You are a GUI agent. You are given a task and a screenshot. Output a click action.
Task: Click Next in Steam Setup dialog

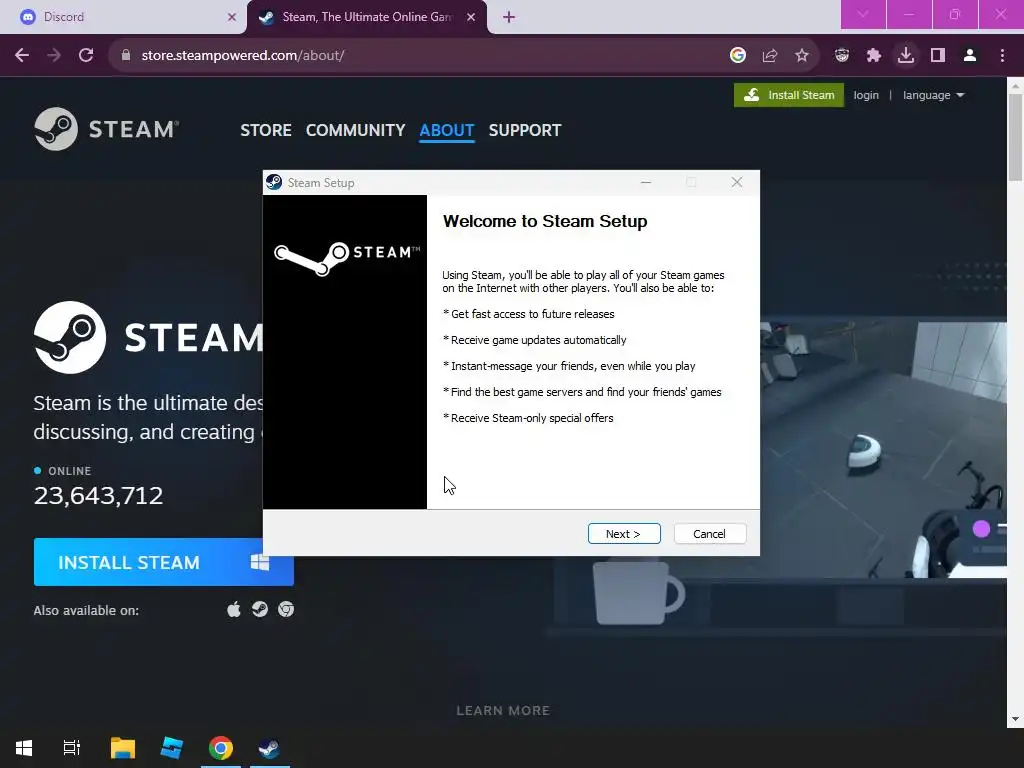(x=624, y=534)
